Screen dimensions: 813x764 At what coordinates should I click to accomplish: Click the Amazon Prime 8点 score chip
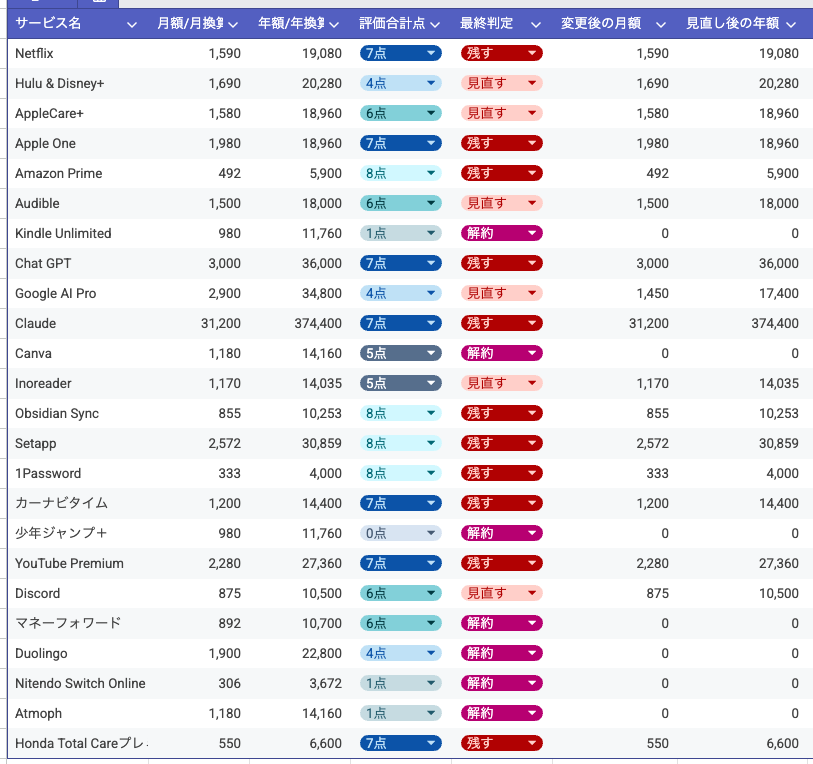[x=400, y=173]
